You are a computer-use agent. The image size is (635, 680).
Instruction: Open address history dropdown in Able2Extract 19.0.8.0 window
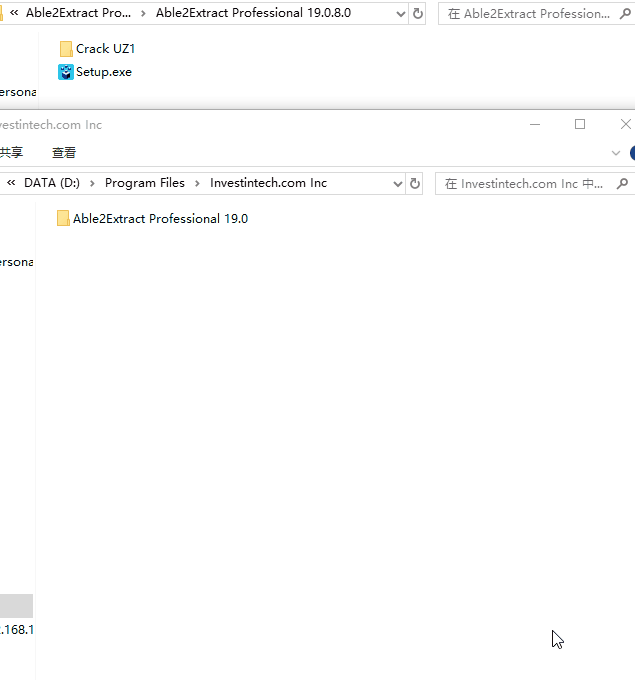tap(400, 14)
